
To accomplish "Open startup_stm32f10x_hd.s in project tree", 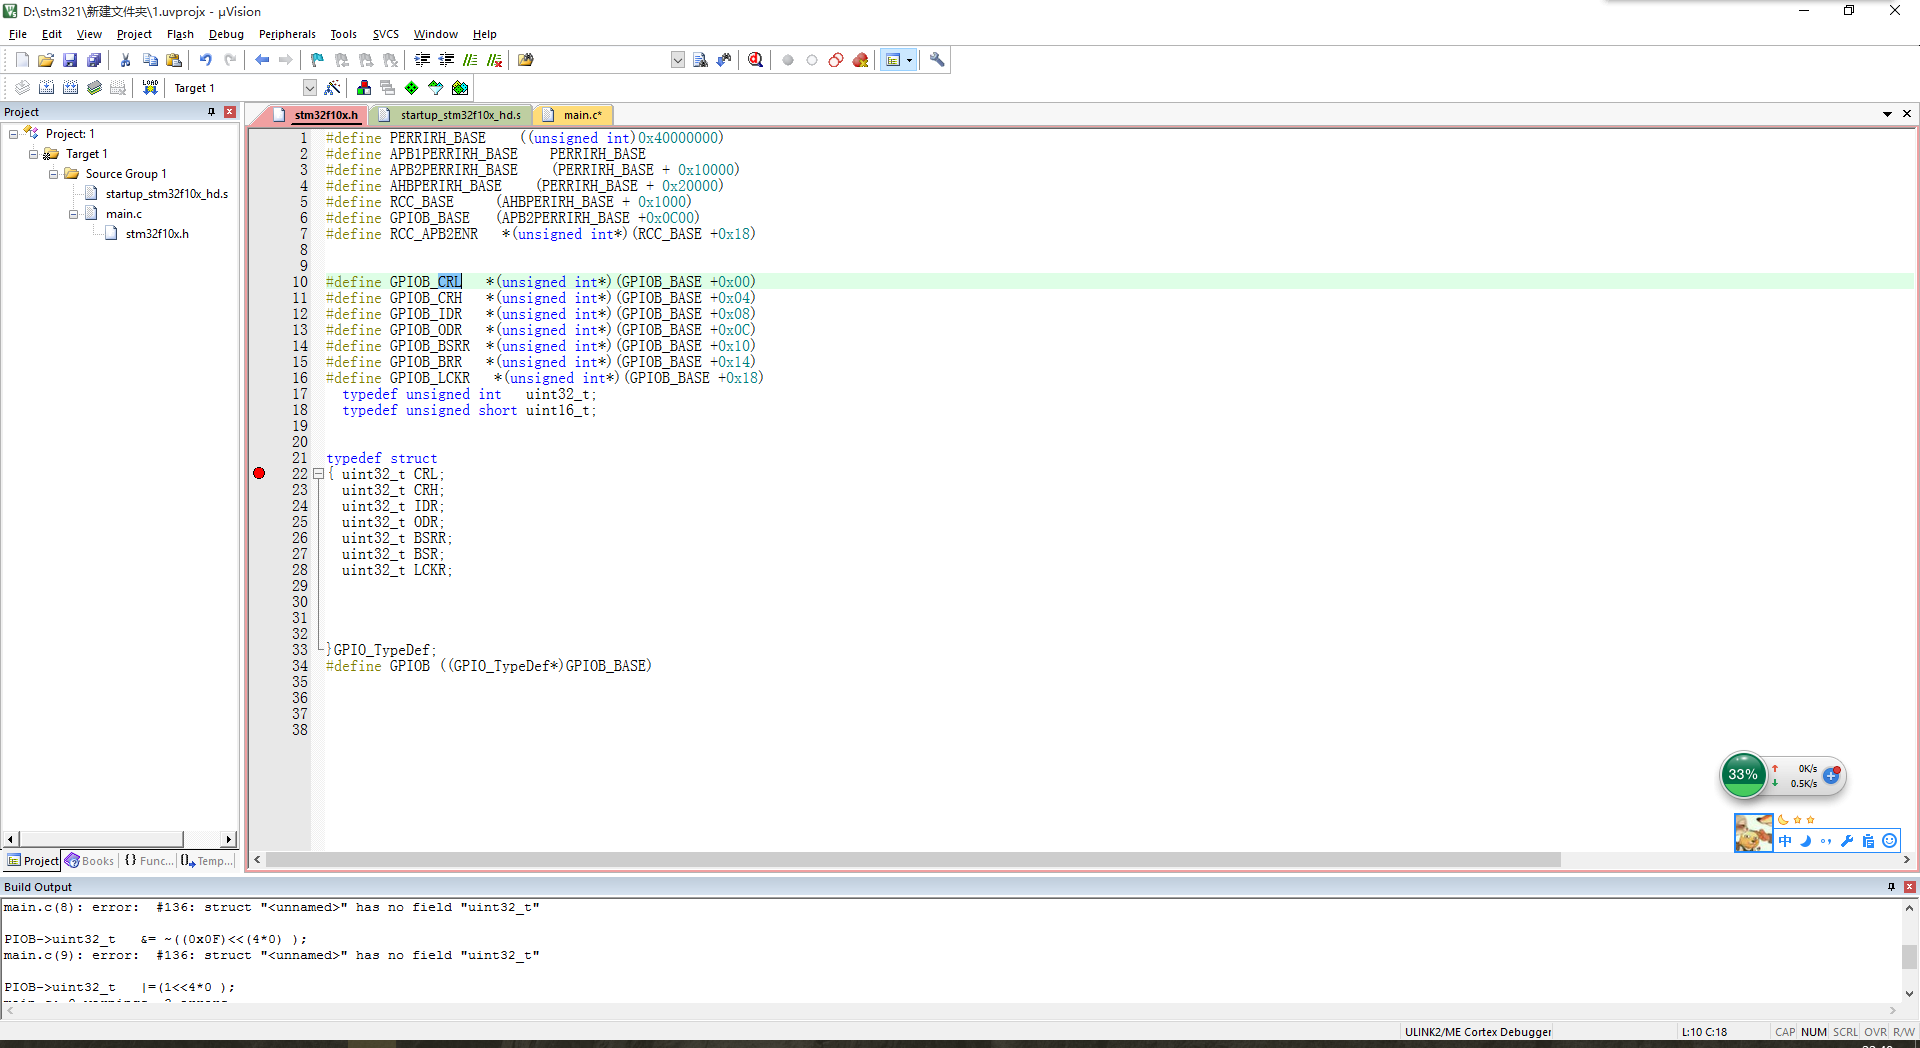I will (166, 194).
